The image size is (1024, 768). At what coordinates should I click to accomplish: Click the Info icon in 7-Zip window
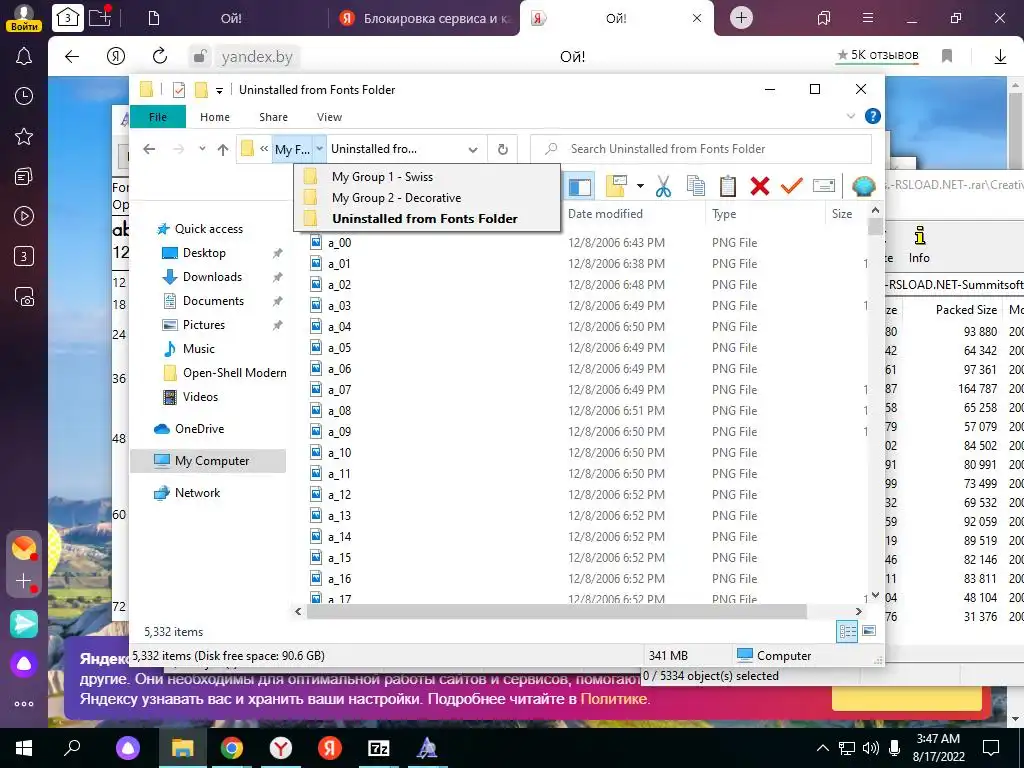click(920, 246)
